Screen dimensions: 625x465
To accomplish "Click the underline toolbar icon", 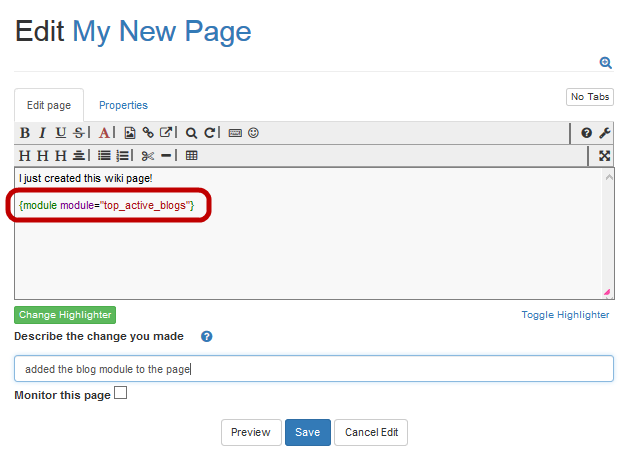I will (x=60, y=132).
